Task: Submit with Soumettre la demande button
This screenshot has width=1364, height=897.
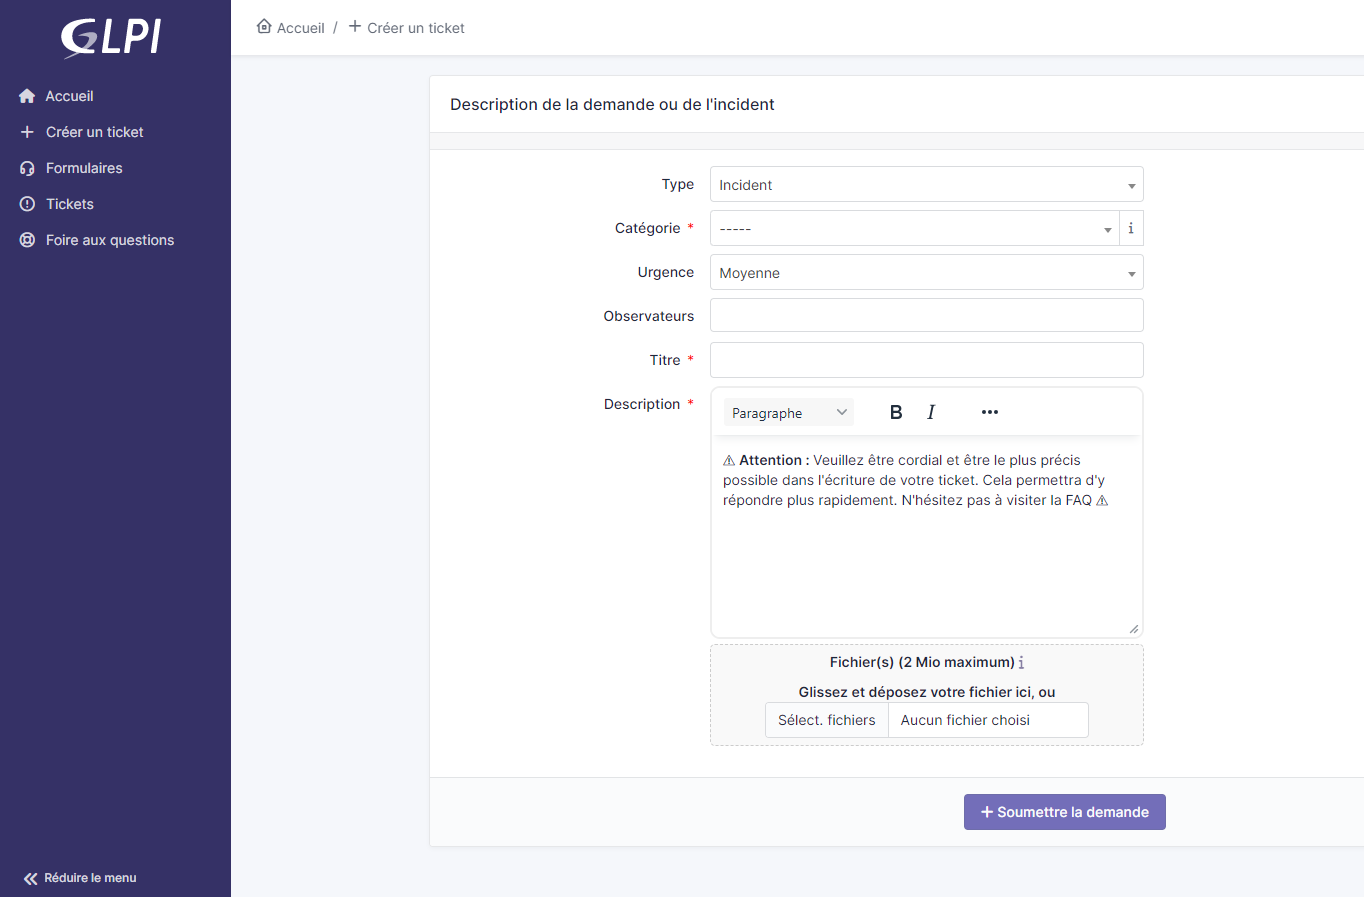Action: point(1064,812)
